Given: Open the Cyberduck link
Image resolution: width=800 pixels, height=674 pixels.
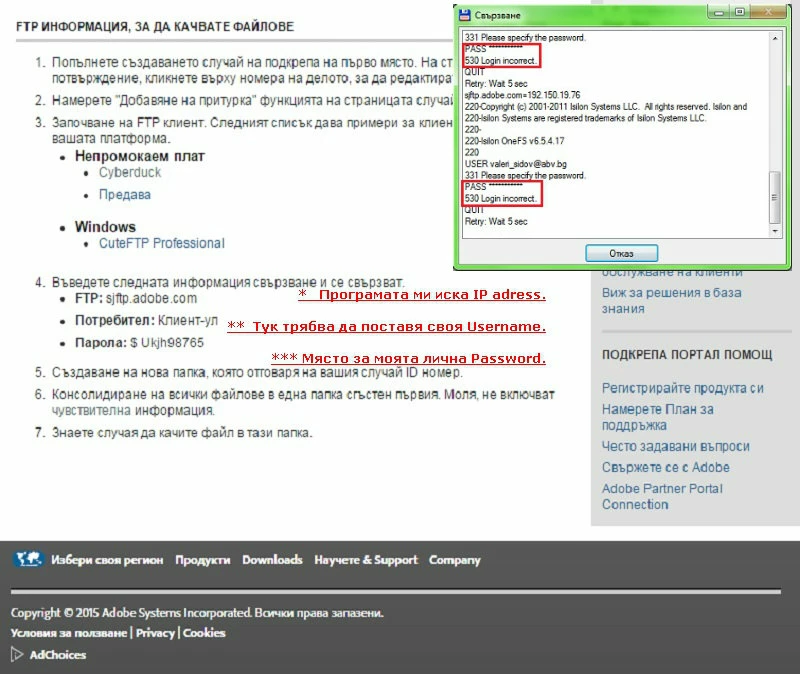Looking at the screenshot, I should [x=130, y=172].
